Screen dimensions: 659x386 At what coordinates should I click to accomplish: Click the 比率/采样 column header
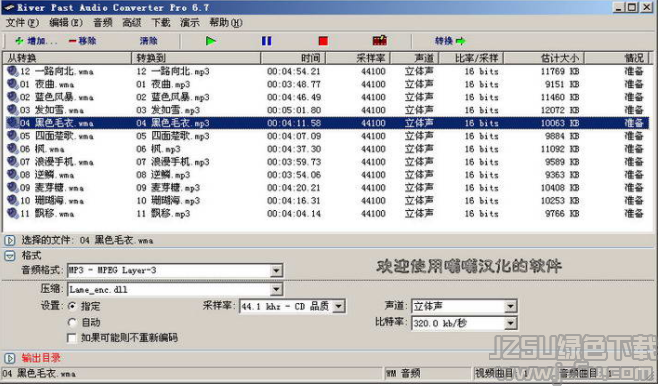coord(471,58)
